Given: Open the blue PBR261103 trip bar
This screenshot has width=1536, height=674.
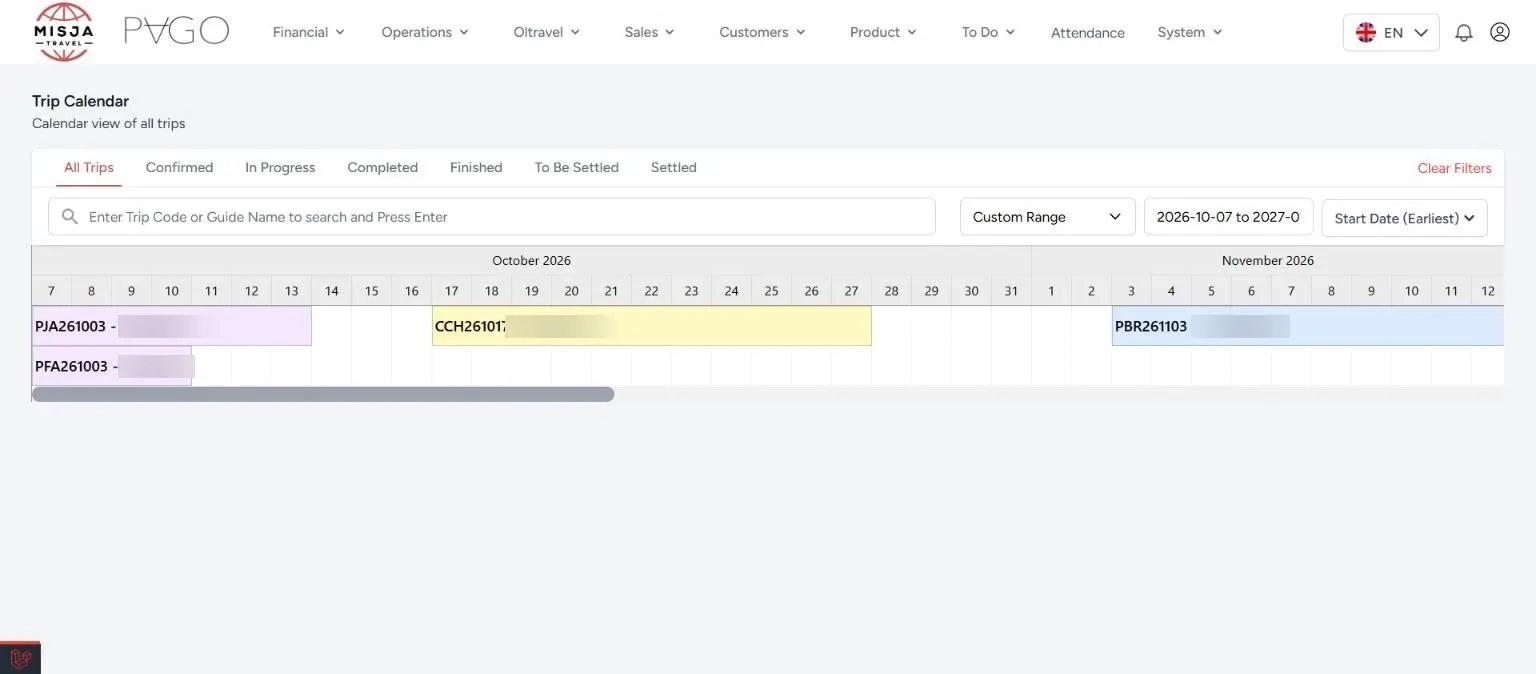Looking at the screenshot, I should [x=1308, y=326].
